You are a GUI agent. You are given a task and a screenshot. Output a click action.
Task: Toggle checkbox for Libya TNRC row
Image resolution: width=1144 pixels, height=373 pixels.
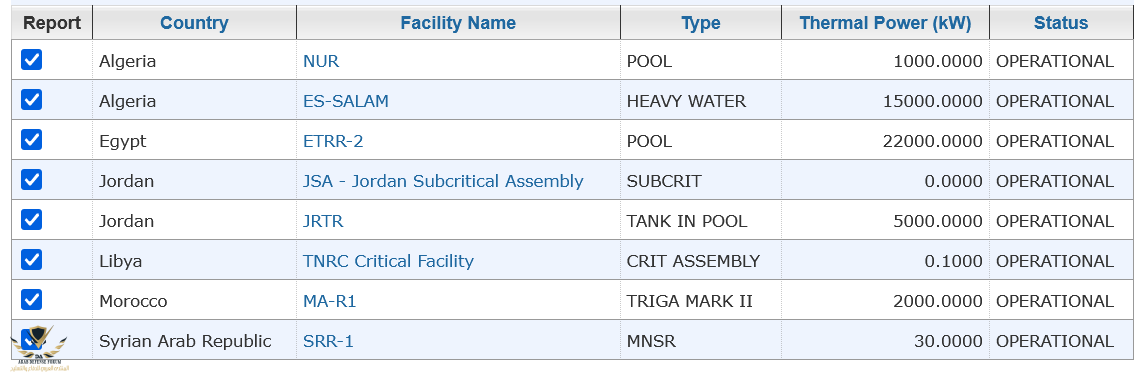(x=31, y=259)
